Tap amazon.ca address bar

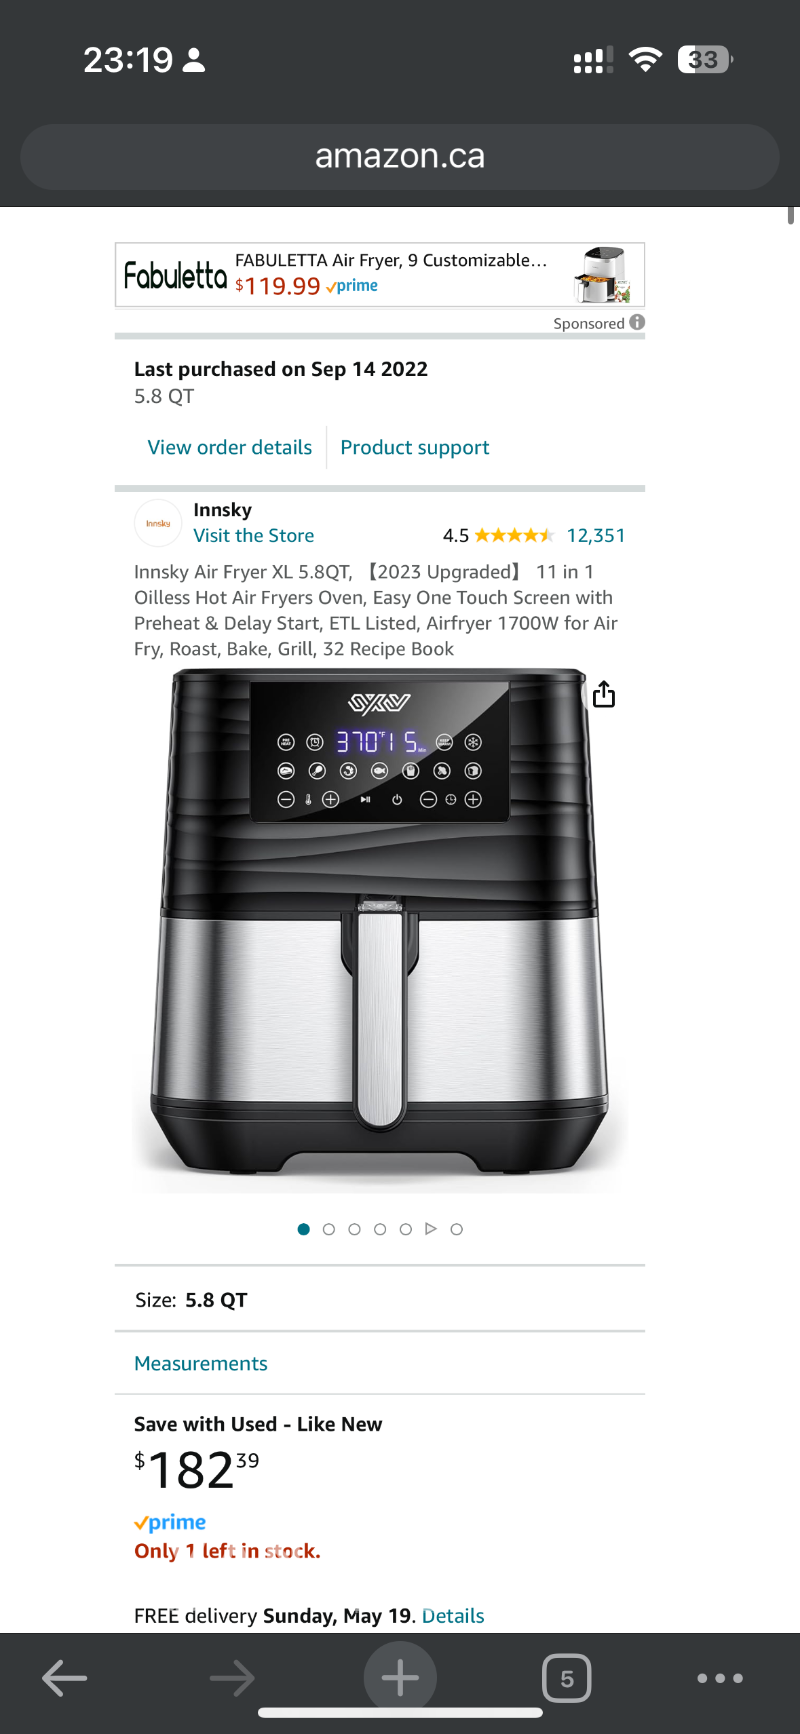[x=400, y=156]
